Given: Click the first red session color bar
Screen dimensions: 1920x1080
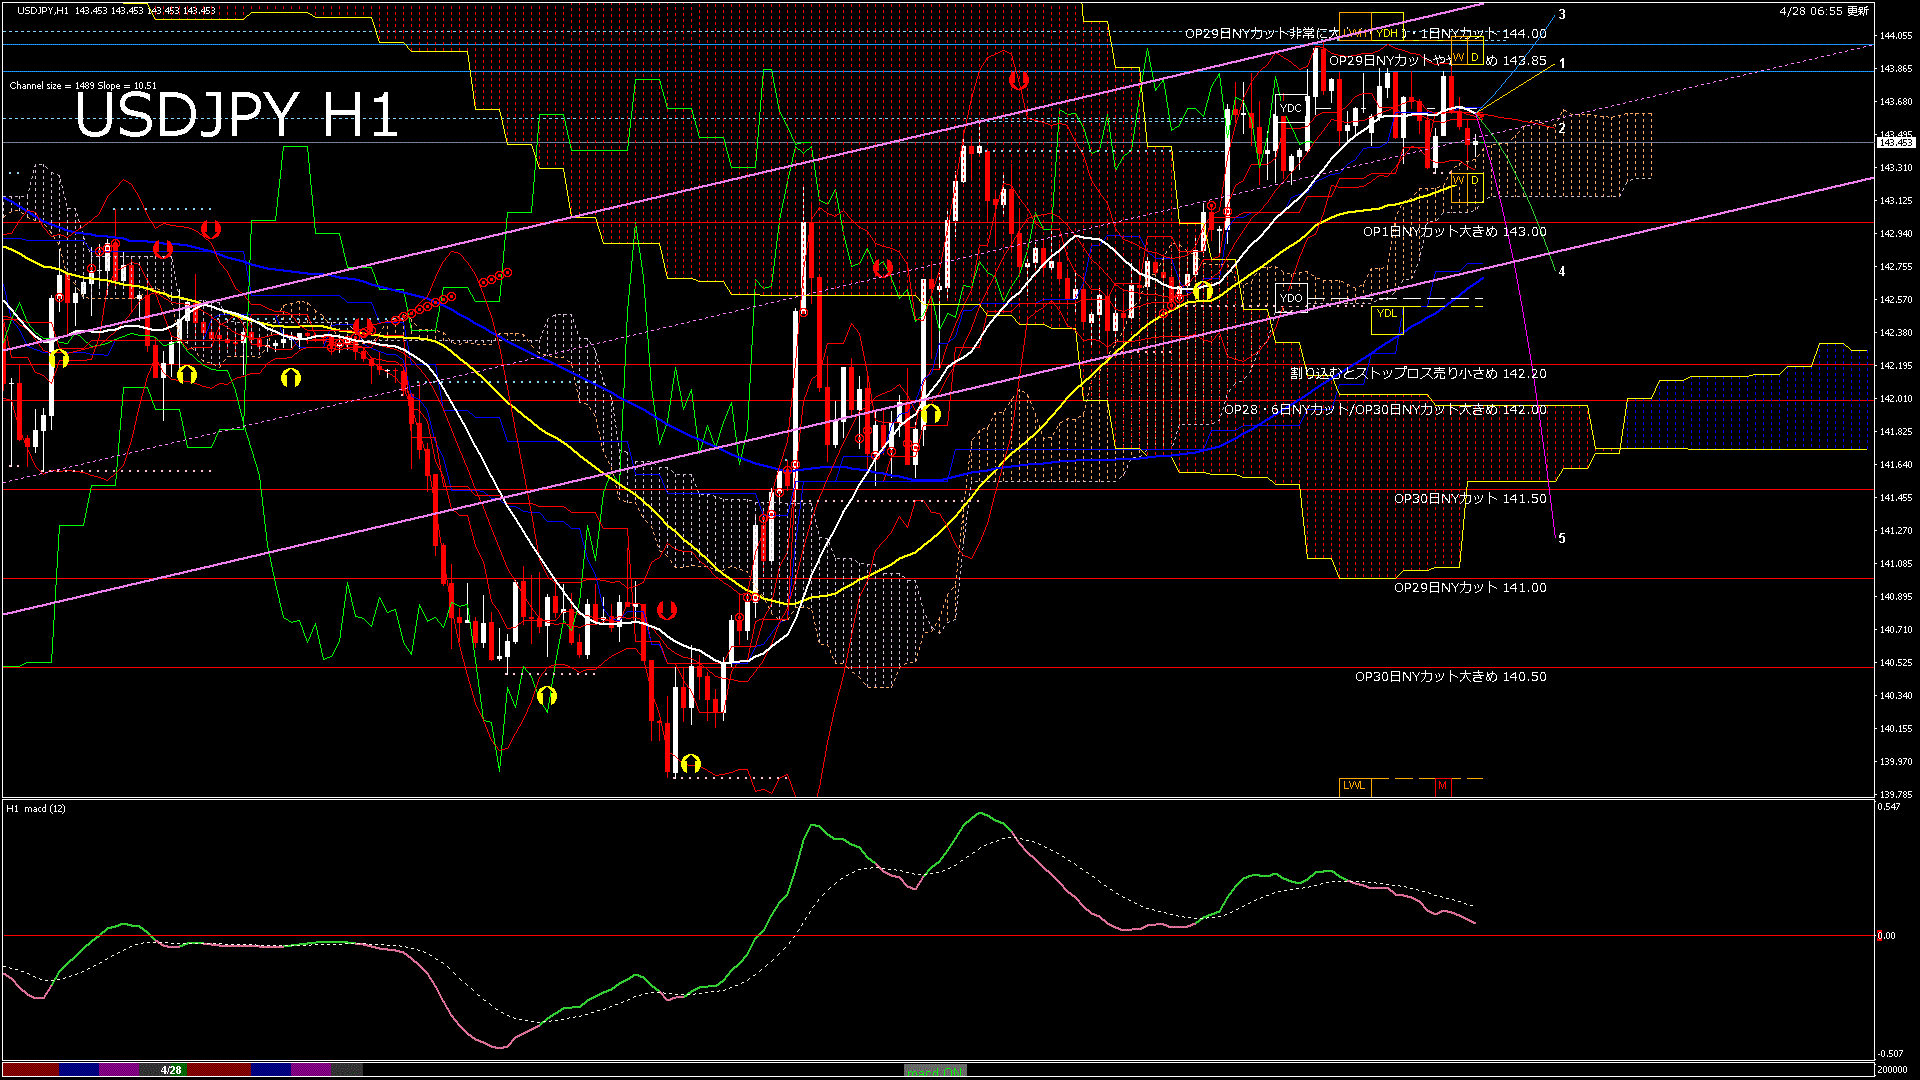Looking at the screenshot, I should click(x=30, y=1070).
